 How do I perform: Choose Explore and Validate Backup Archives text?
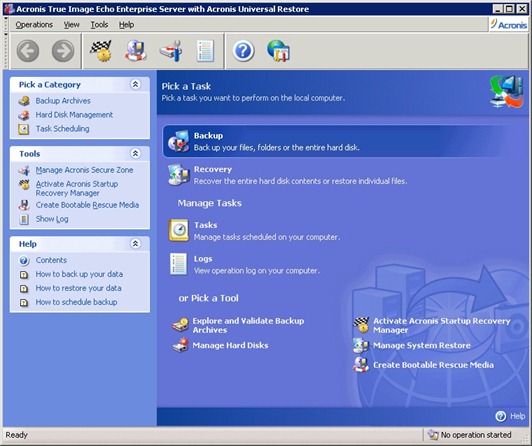pos(248,325)
